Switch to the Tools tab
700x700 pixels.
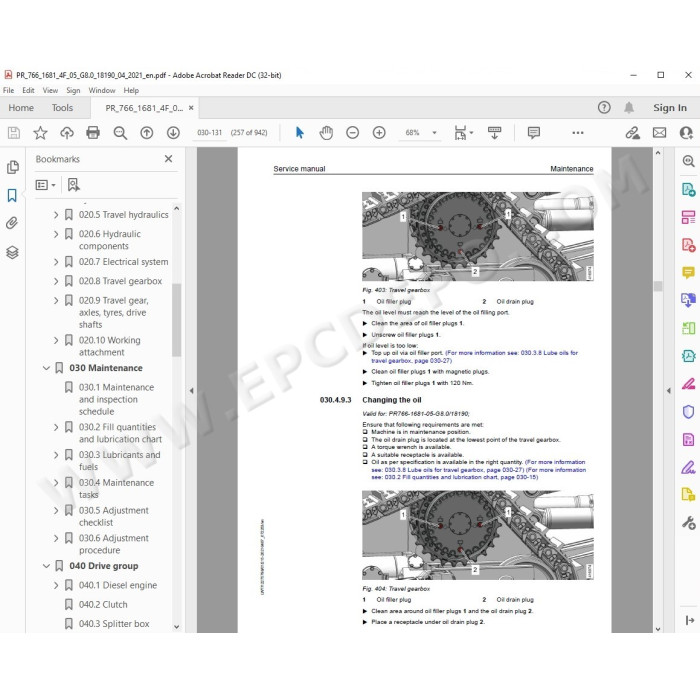62,108
